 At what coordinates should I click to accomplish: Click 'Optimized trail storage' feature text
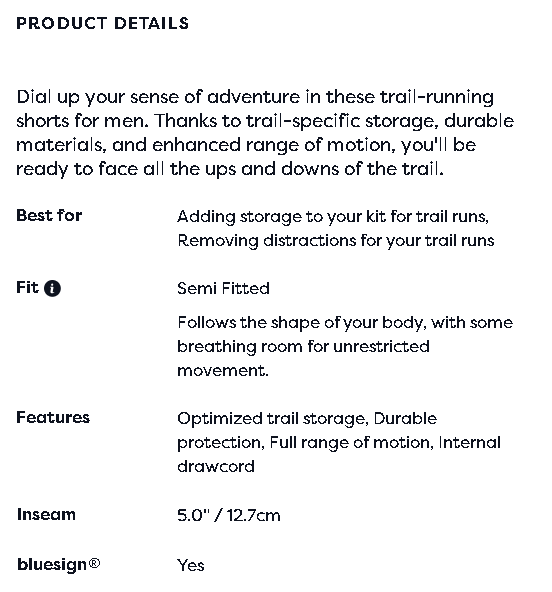click(271, 419)
